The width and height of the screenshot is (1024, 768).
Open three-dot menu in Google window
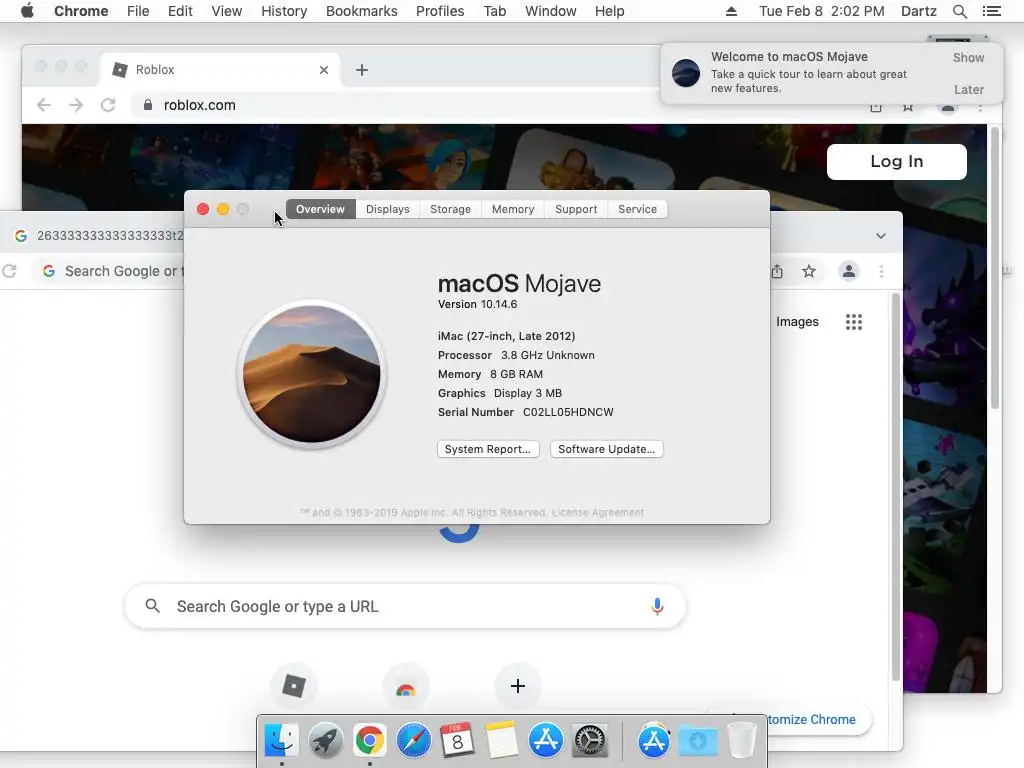click(x=881, y=271)
